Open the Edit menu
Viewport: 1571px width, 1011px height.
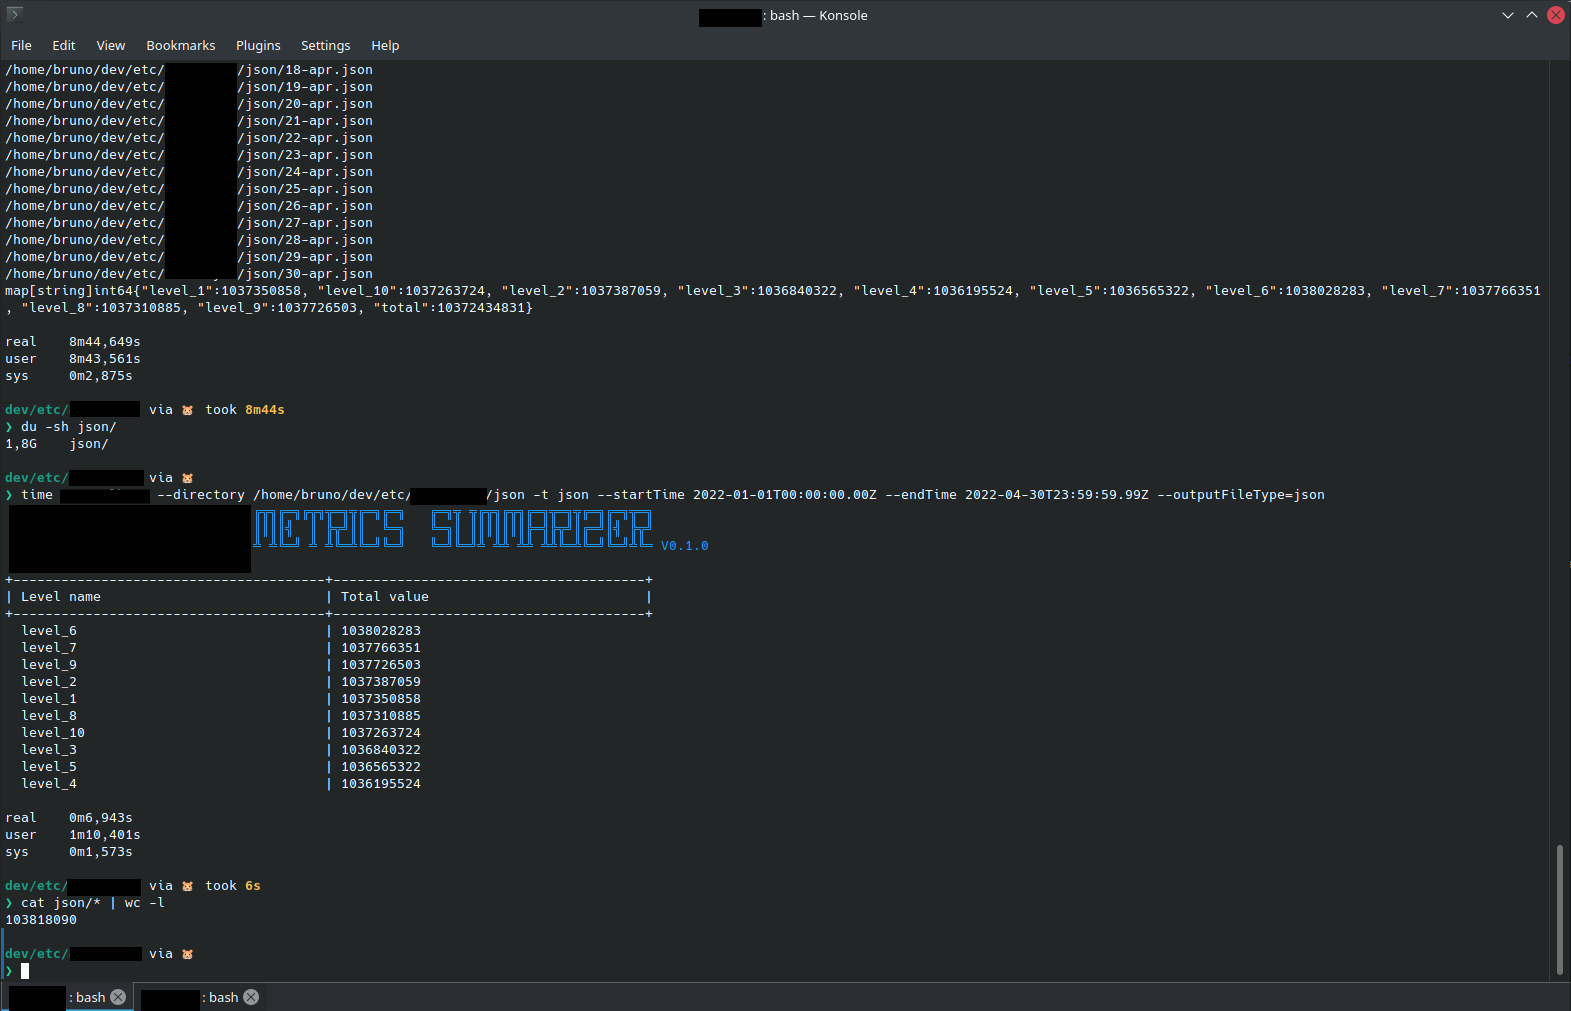(64, 46)
